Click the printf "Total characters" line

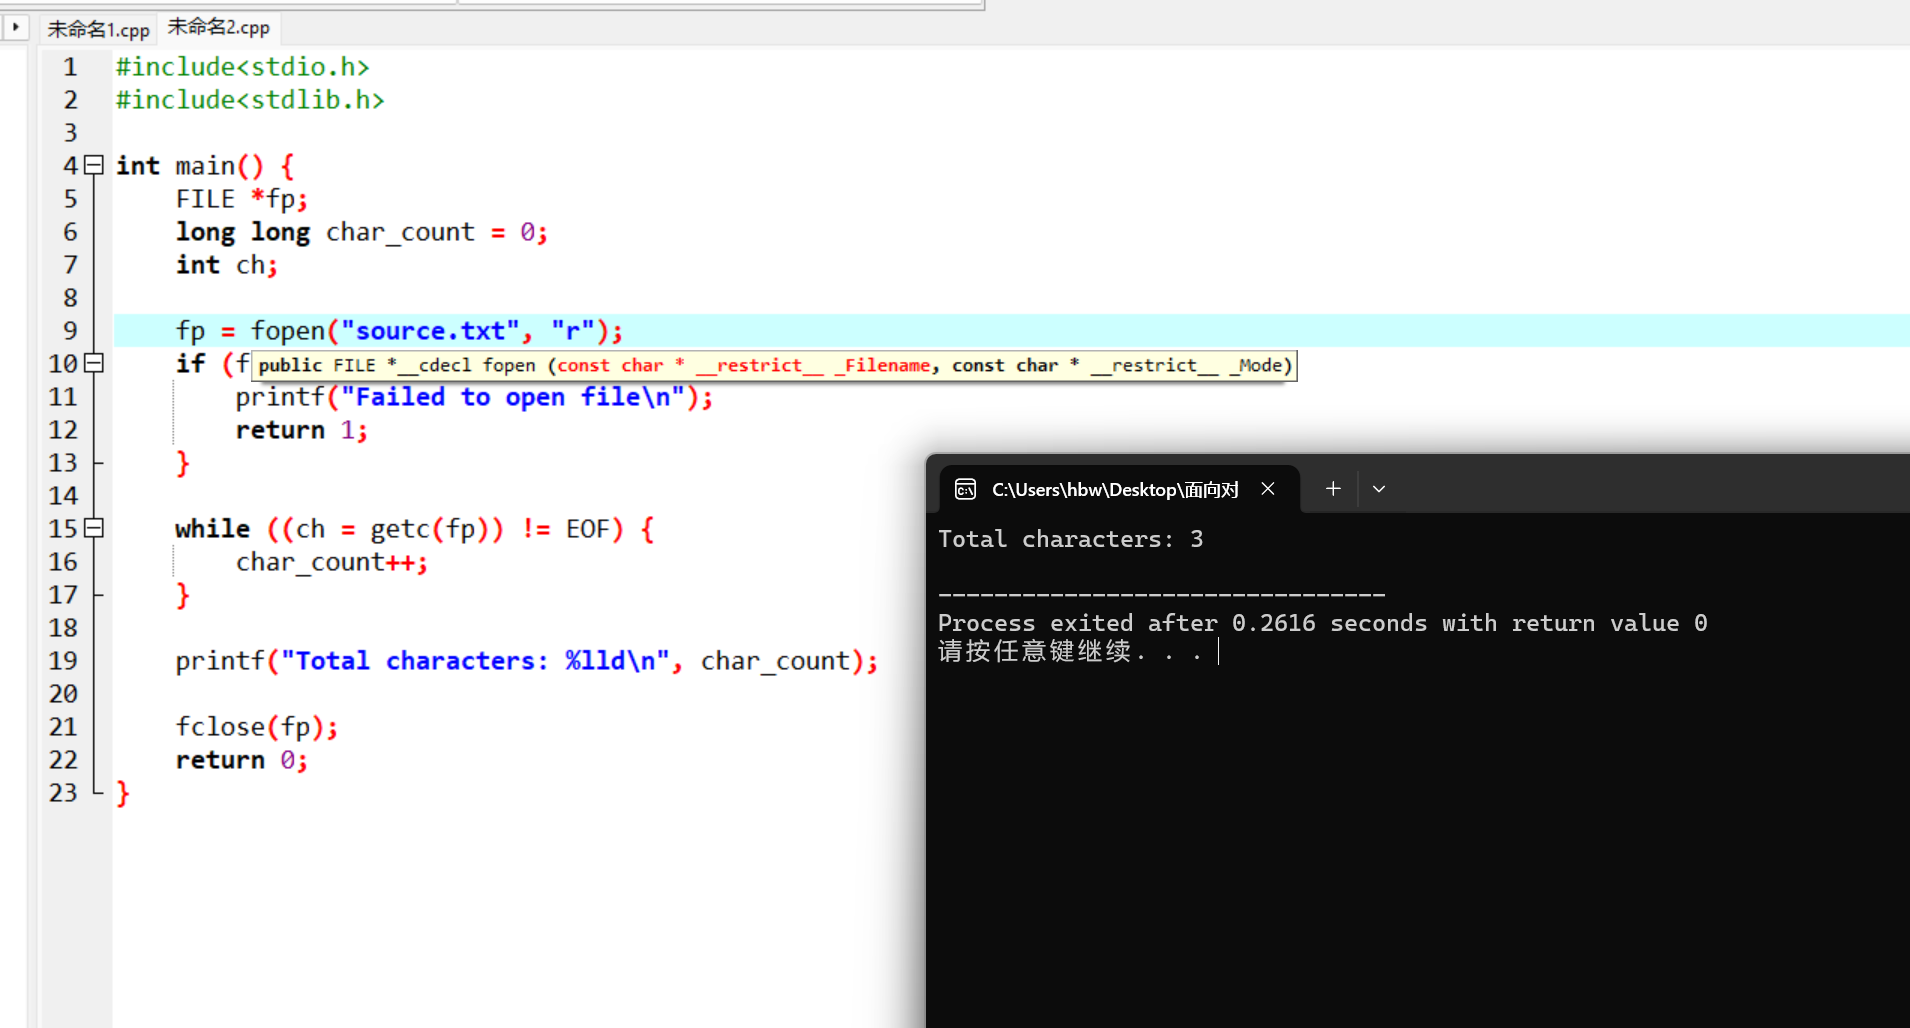[x=527, y=661]
